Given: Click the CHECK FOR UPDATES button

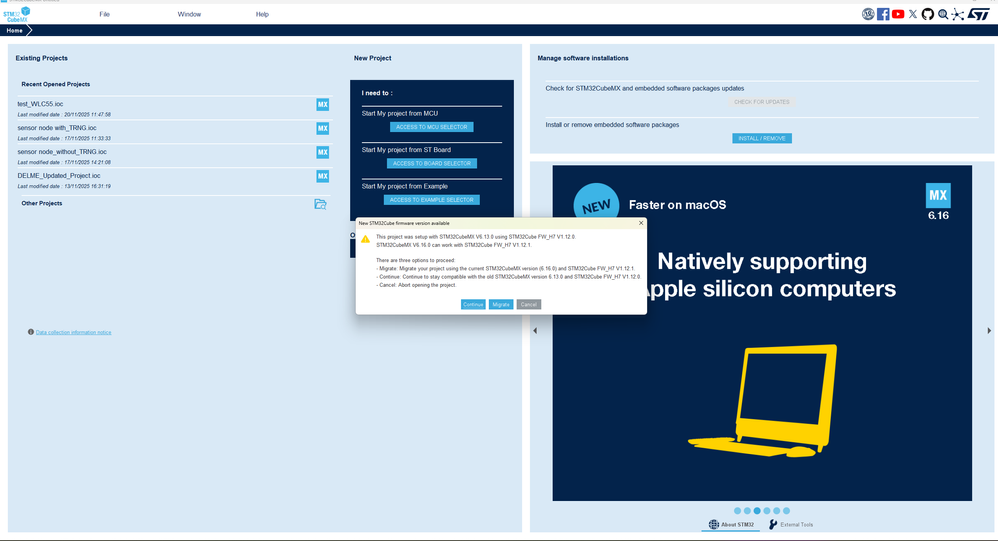Looking at the screenshot, I should [x=762, y=102].
